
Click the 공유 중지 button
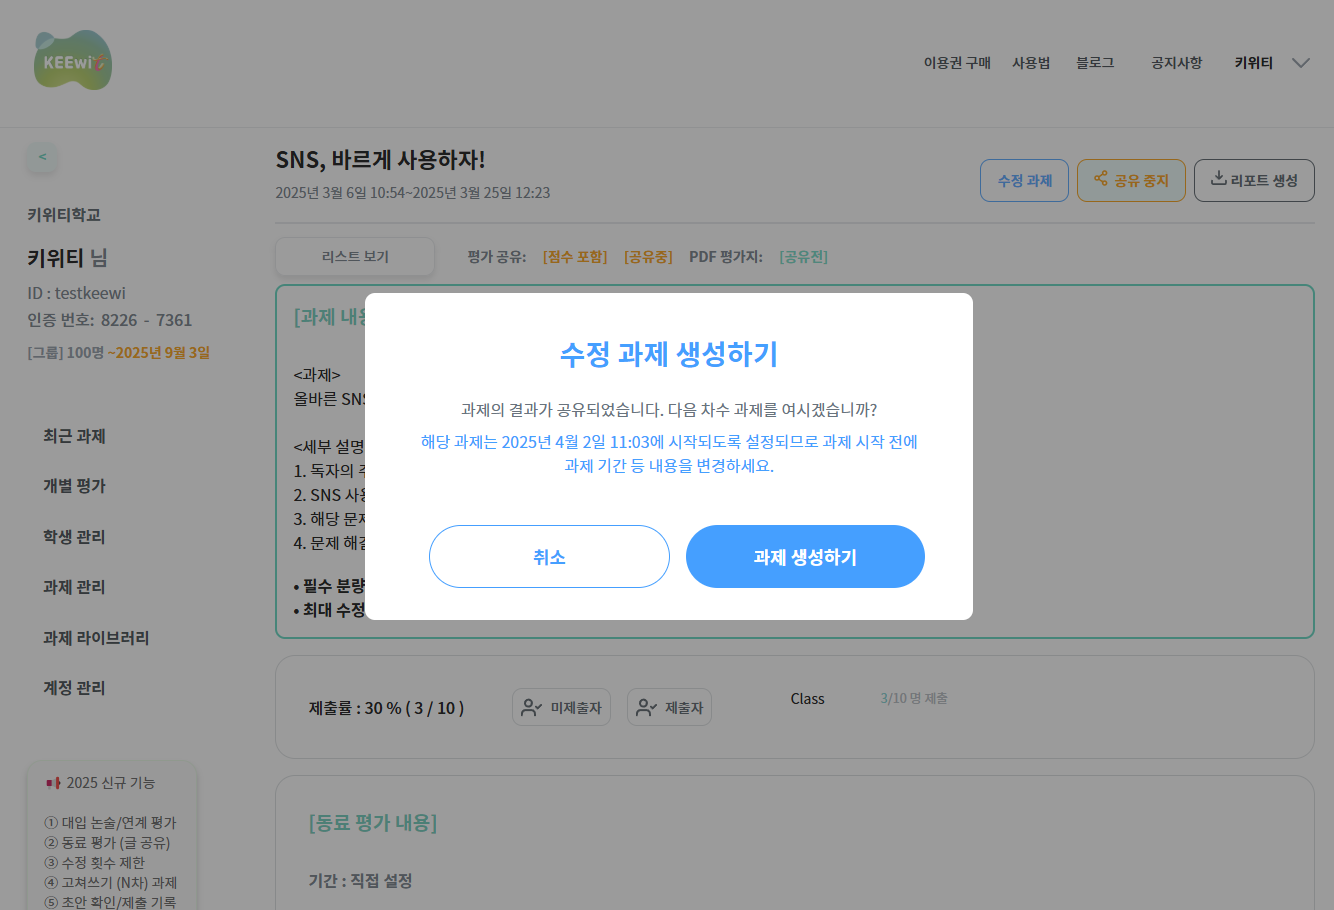click(x=1131, y=181)
